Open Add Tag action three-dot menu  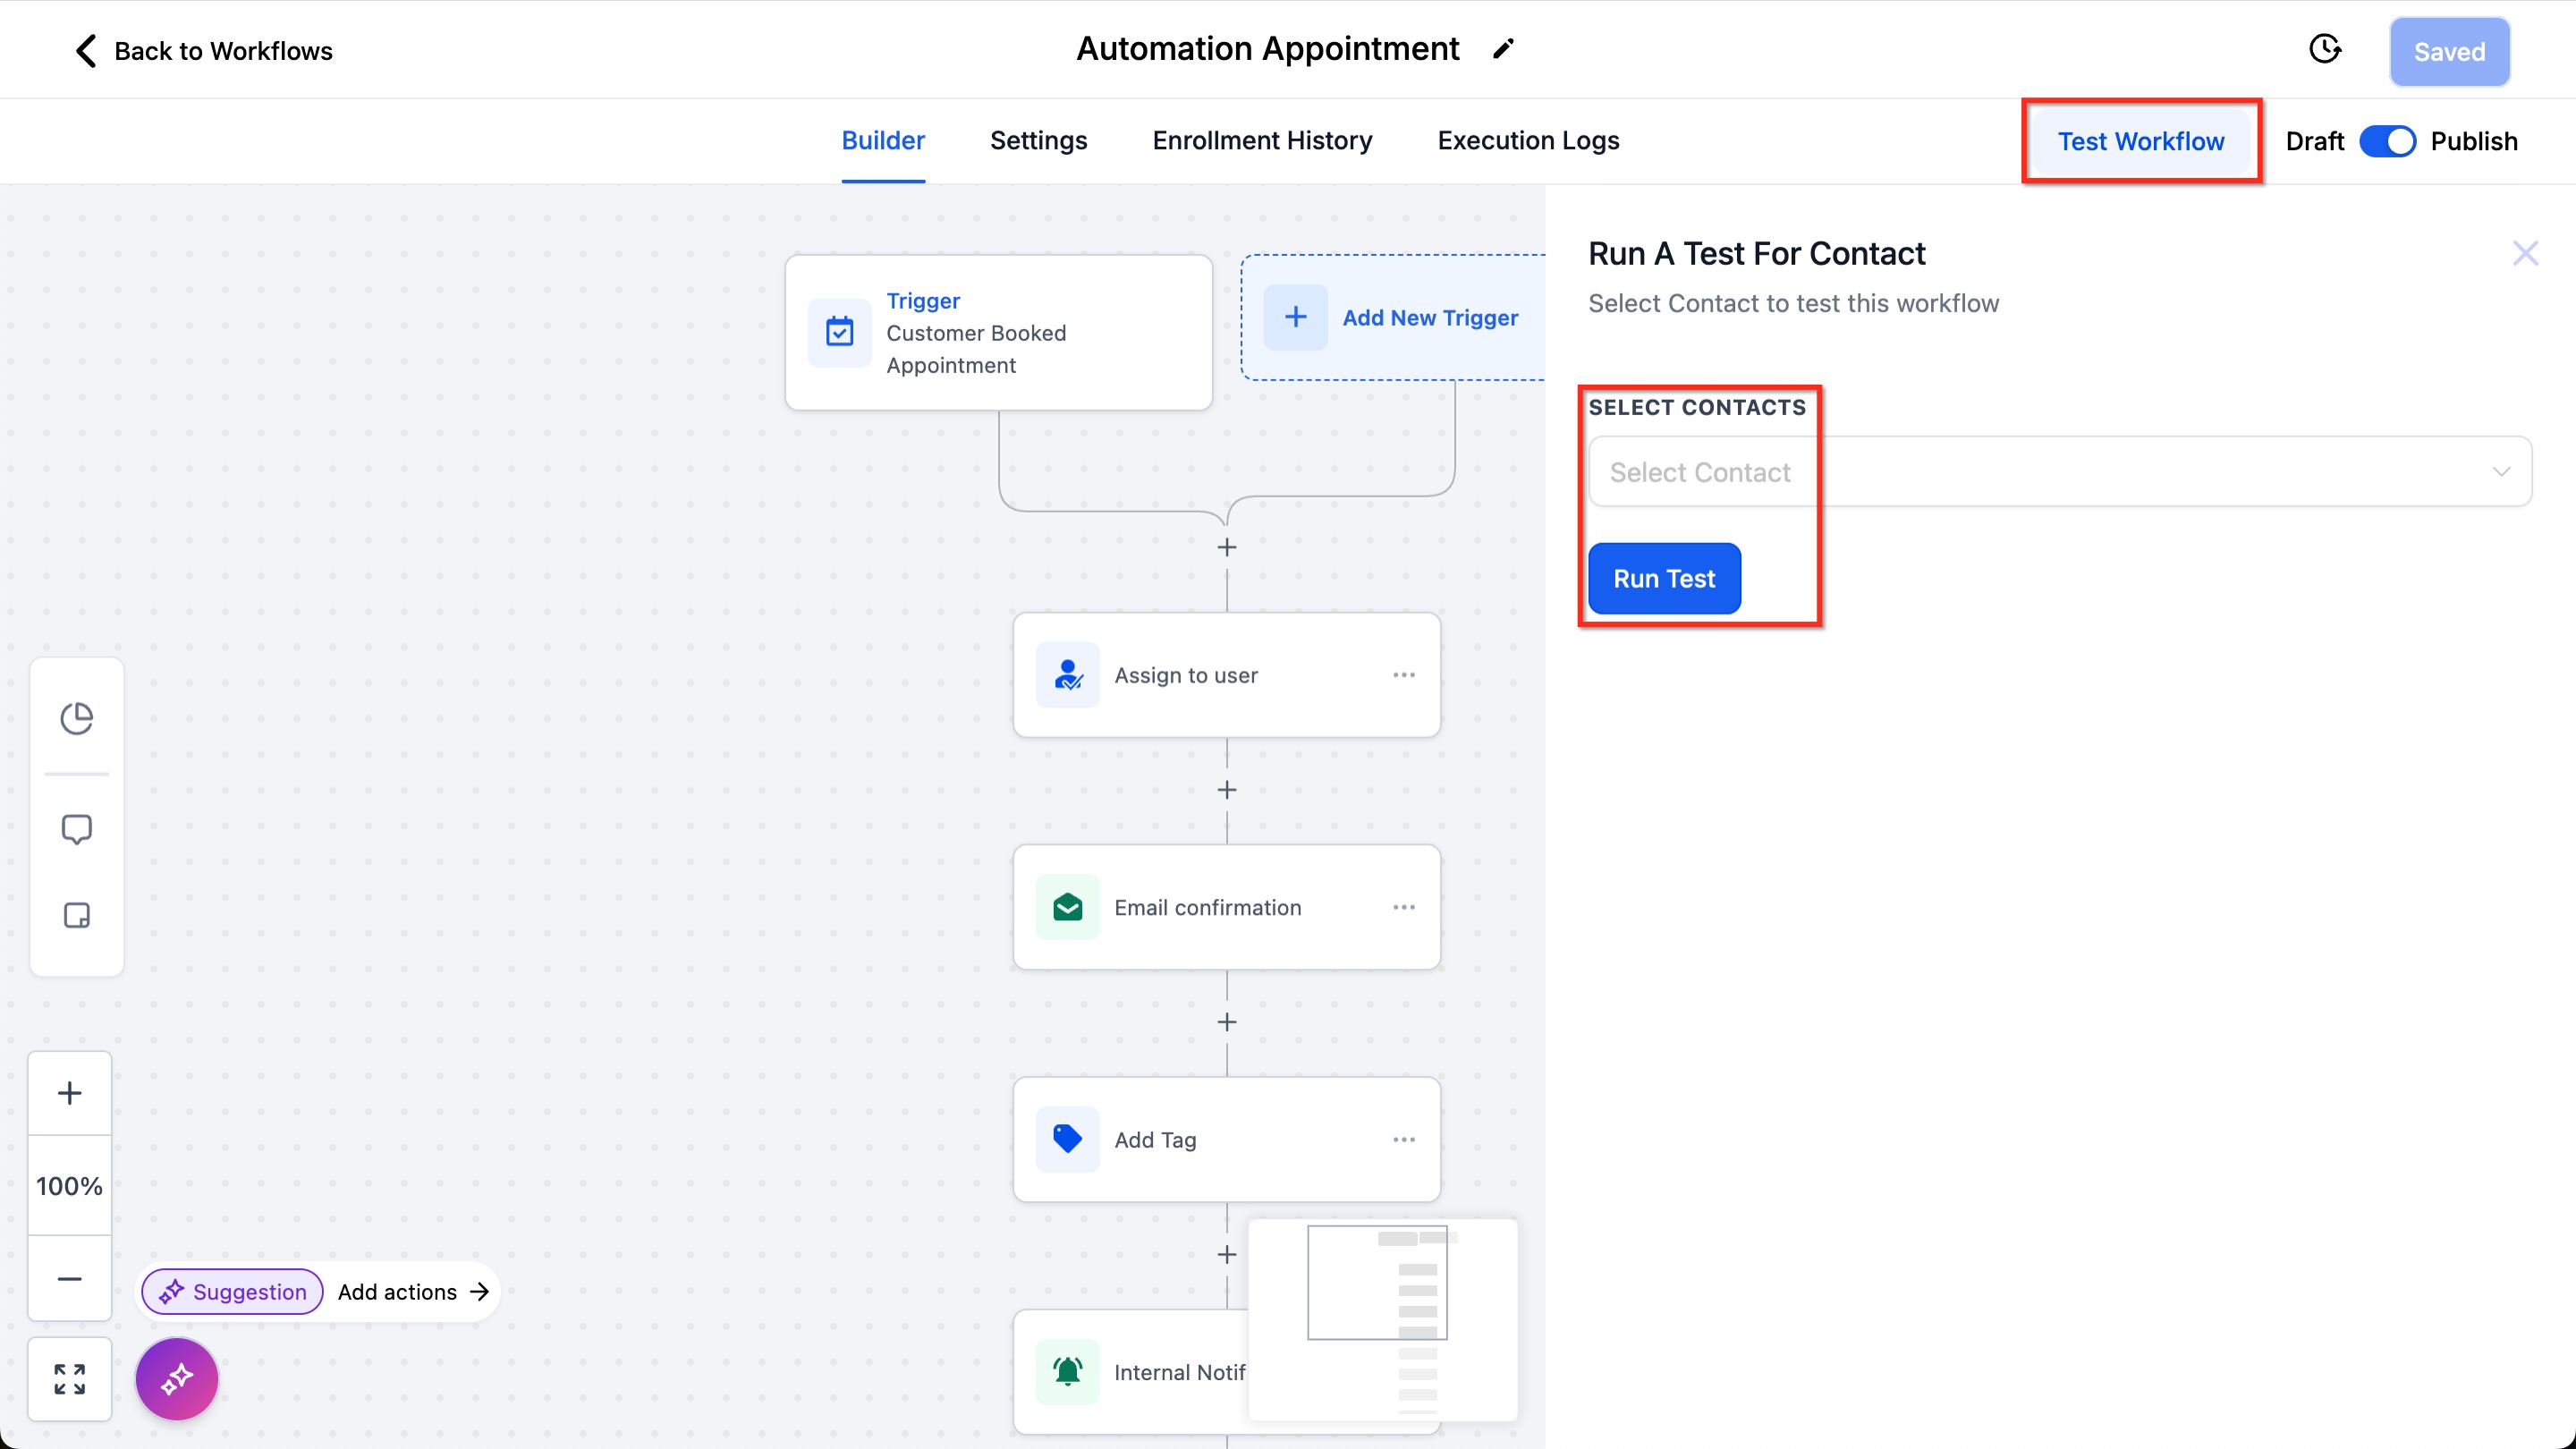tap(1403, 1140)
